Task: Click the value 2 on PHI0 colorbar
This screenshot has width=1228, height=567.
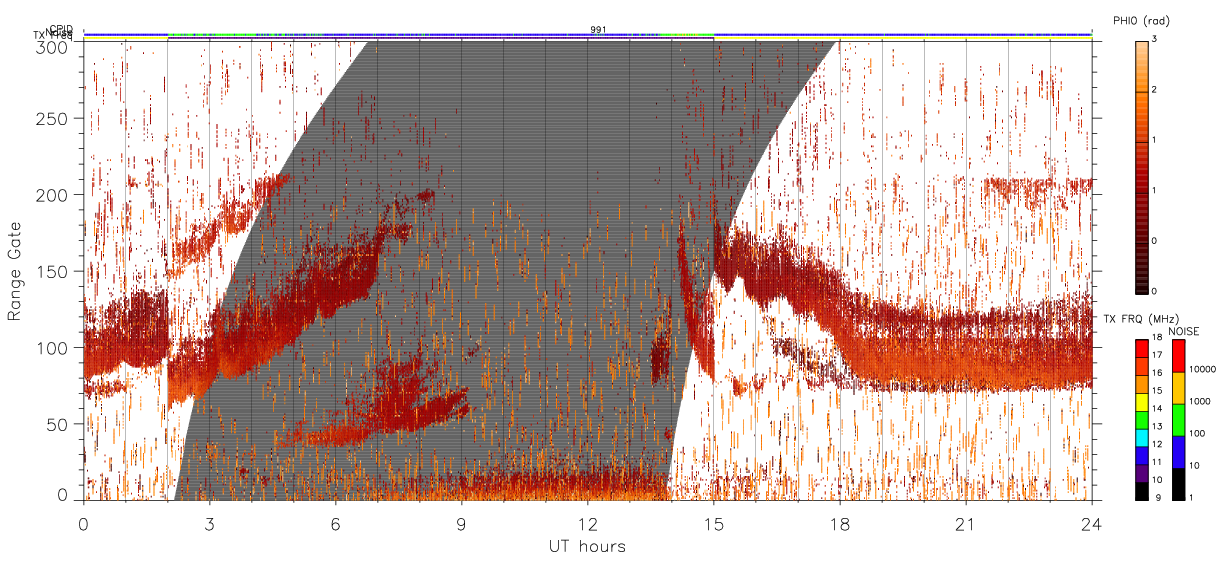Action: [x=1154, y=89]
